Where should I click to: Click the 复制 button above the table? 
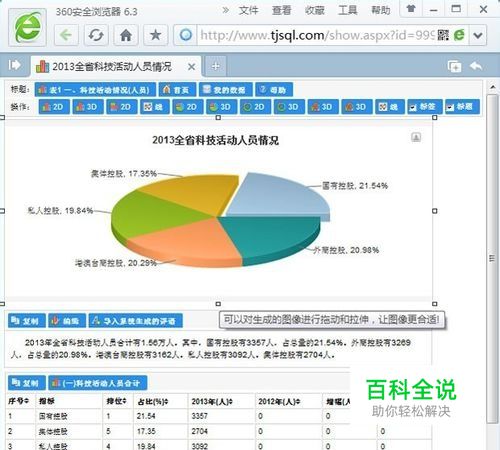(x=27, y=383)
